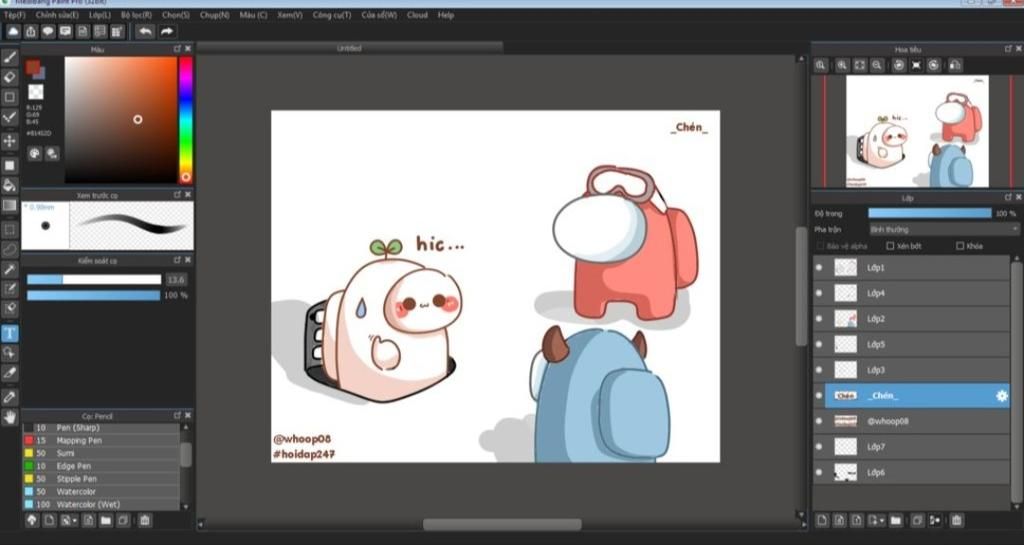Select the transparent color swatch
The width and height of the screenshot is (1024, 545).
pyautogui.click(x=36, y=91)
